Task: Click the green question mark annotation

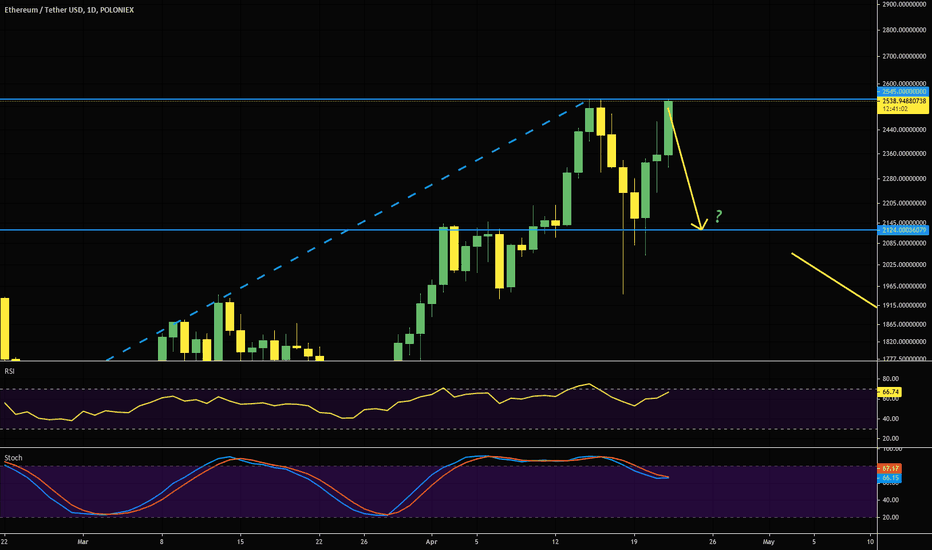Action: [719, 216]
